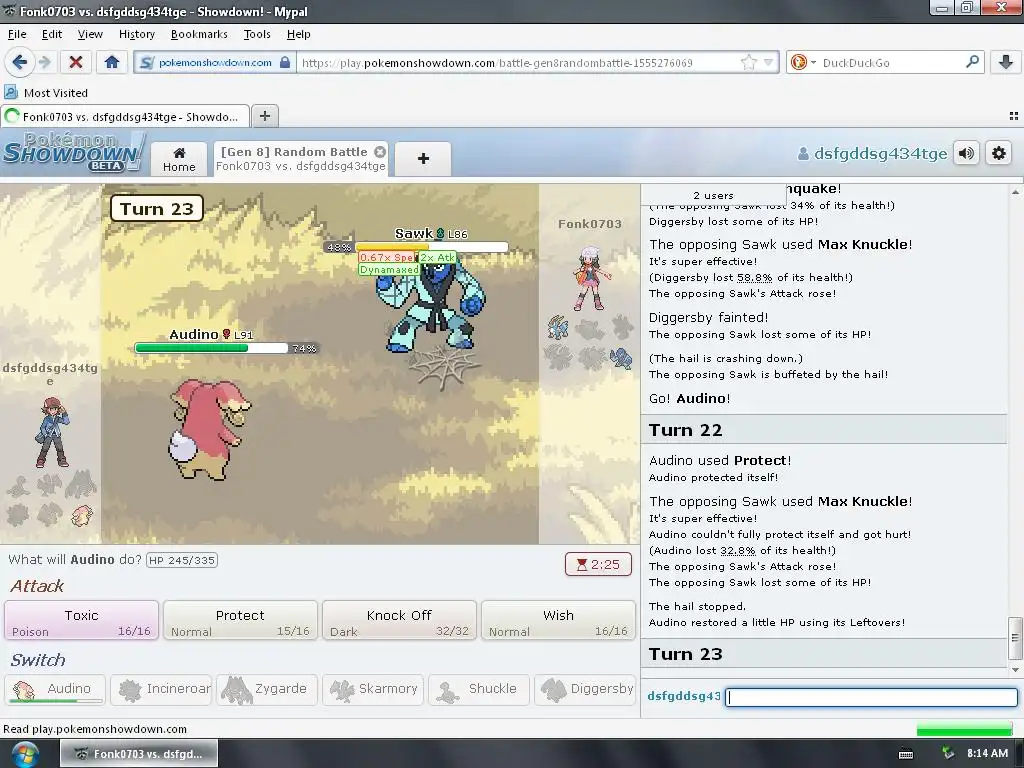The width and height of the screenshot is (1024, 768).
Task: Open the Edit menu
Action: 52,34
